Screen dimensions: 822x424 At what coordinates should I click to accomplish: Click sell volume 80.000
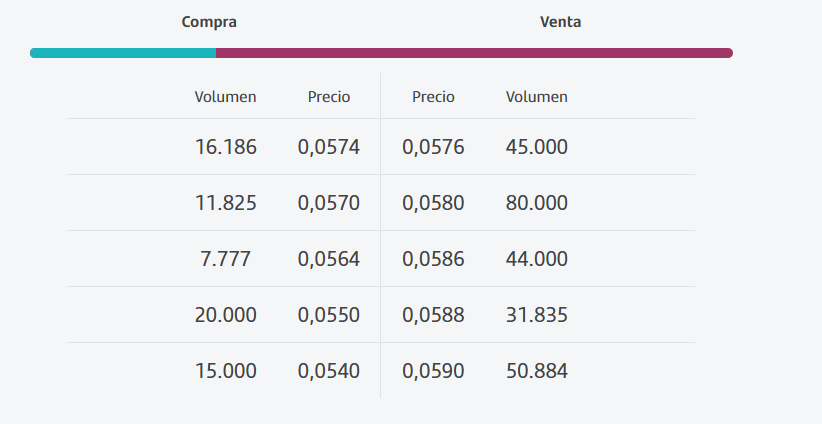point(537,203)
